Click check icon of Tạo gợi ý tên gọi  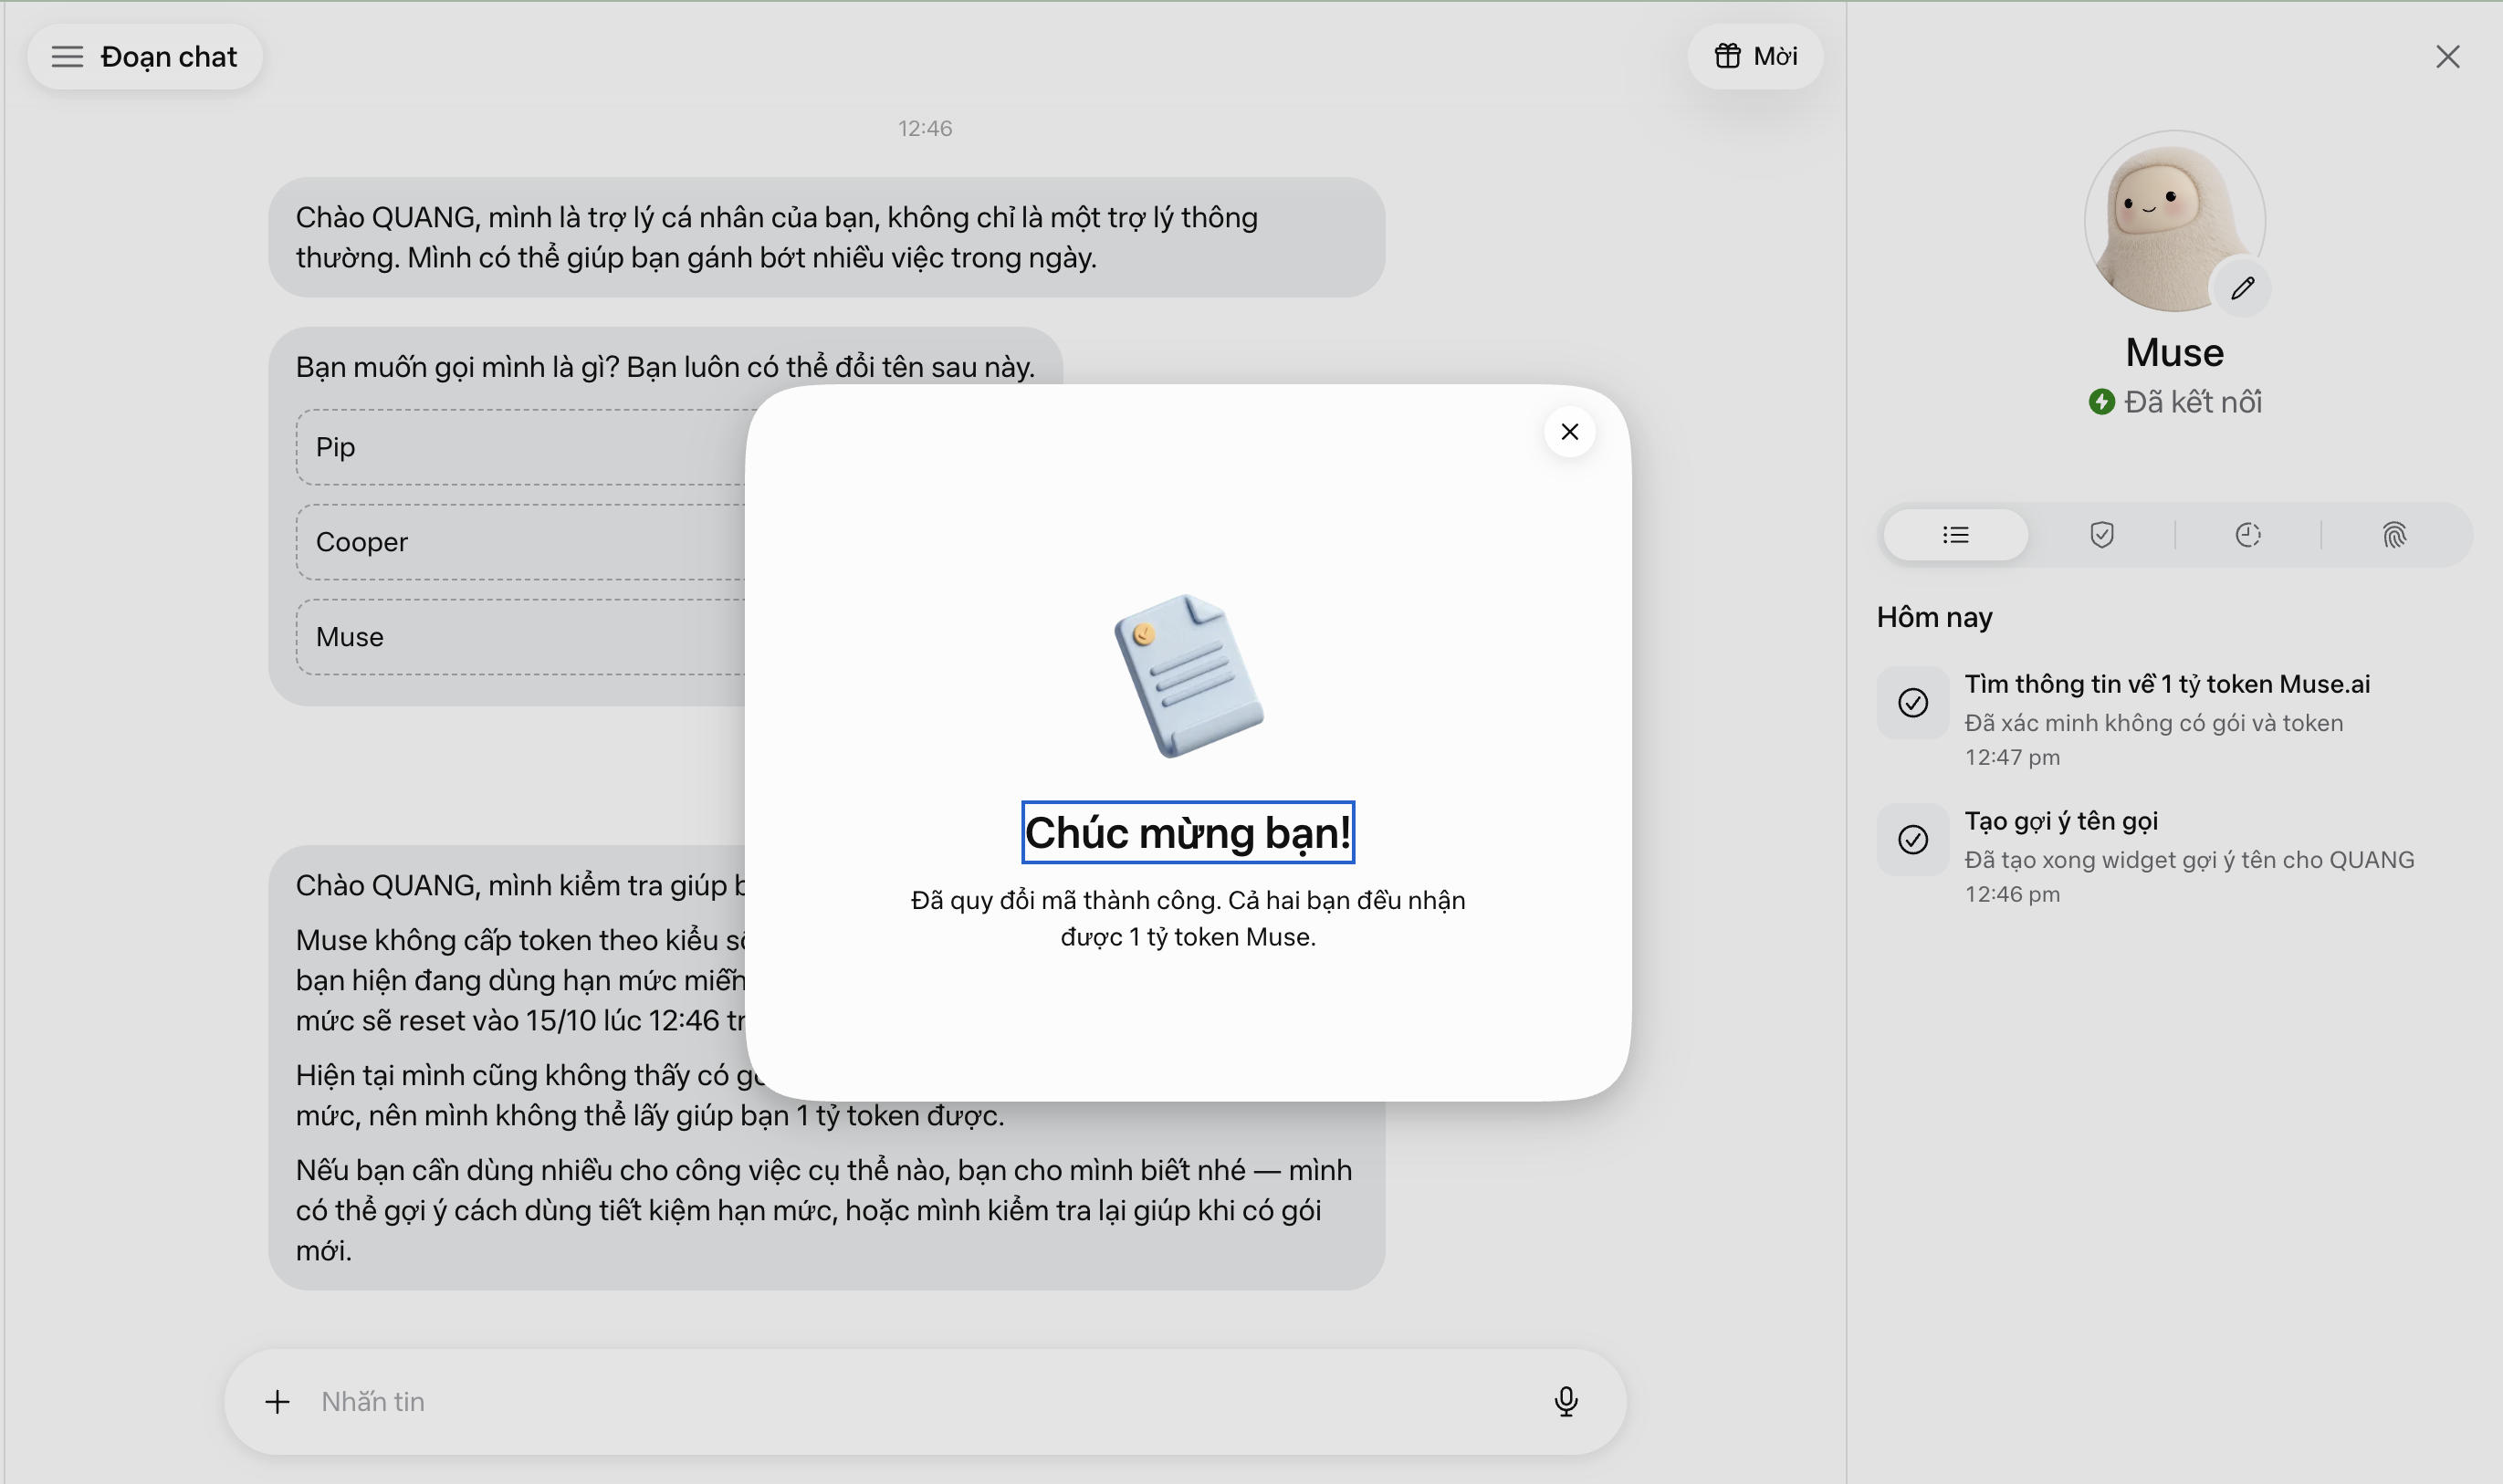click(1912, 840)
